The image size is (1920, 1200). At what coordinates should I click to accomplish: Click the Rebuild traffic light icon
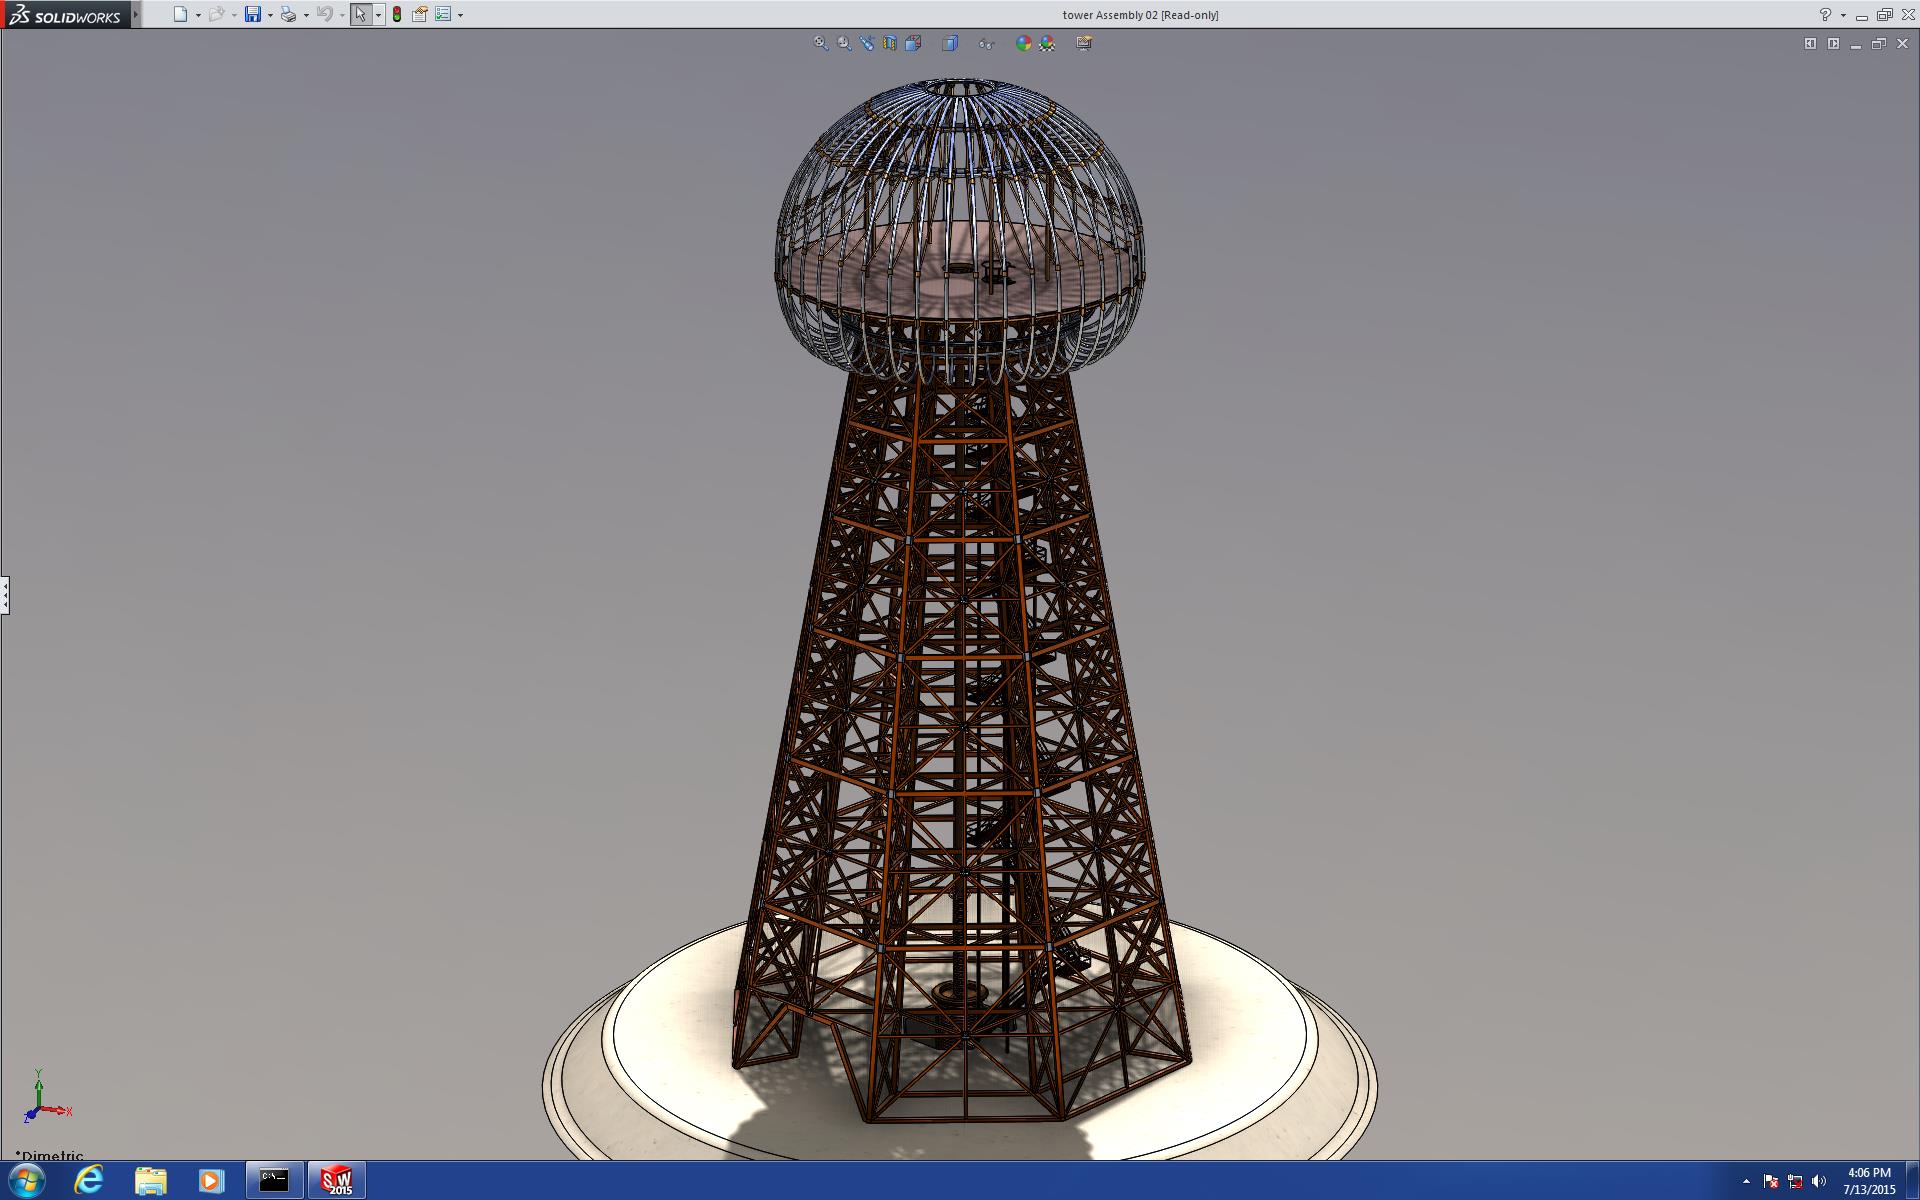(x=397, y=14)
